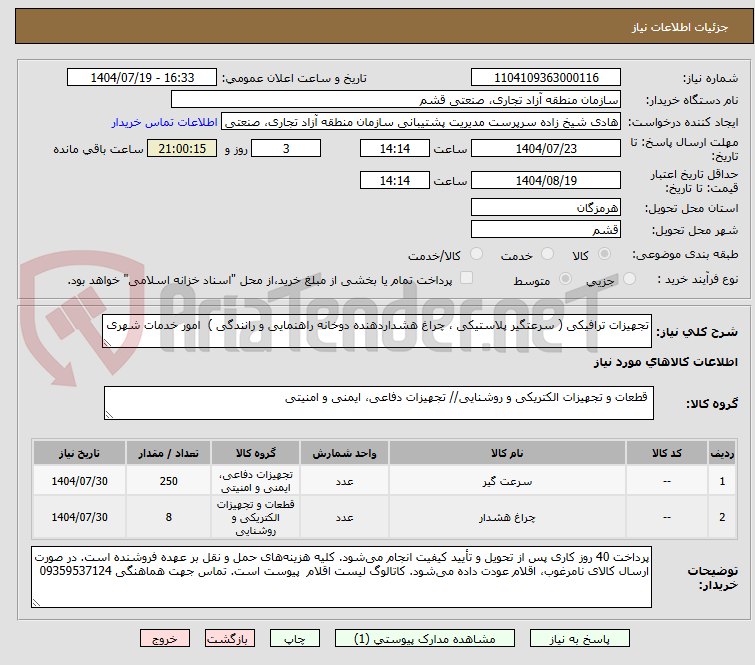Click the چاپ print button

click(295, 639)
